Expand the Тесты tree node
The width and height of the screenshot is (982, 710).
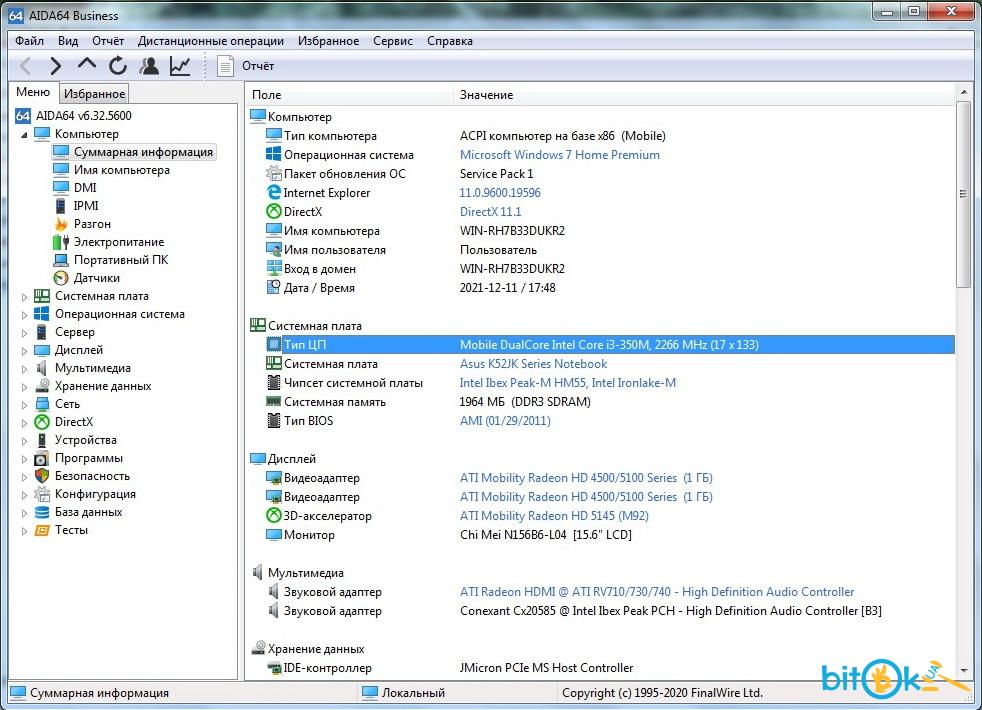click(x=24, y=531)
